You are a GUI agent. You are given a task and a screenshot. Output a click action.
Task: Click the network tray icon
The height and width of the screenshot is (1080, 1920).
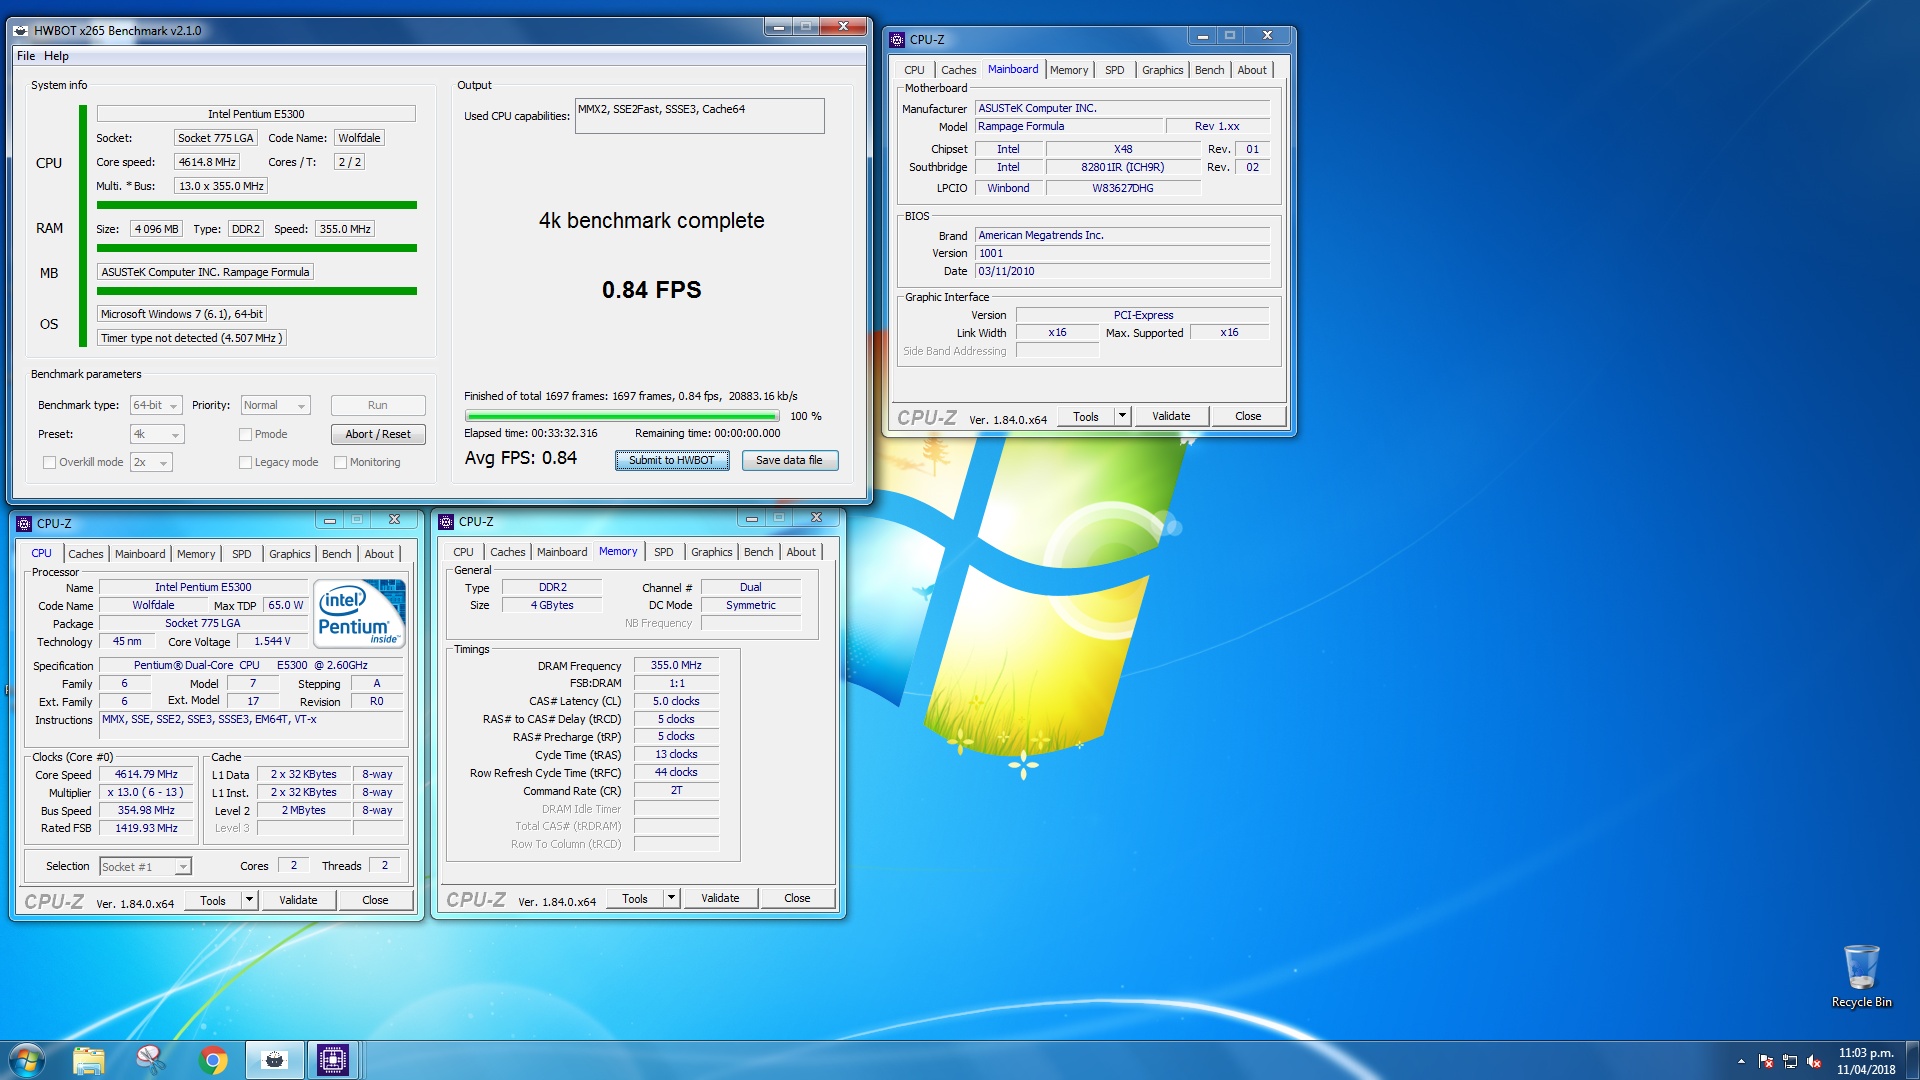click(x=1790, y=1061)
